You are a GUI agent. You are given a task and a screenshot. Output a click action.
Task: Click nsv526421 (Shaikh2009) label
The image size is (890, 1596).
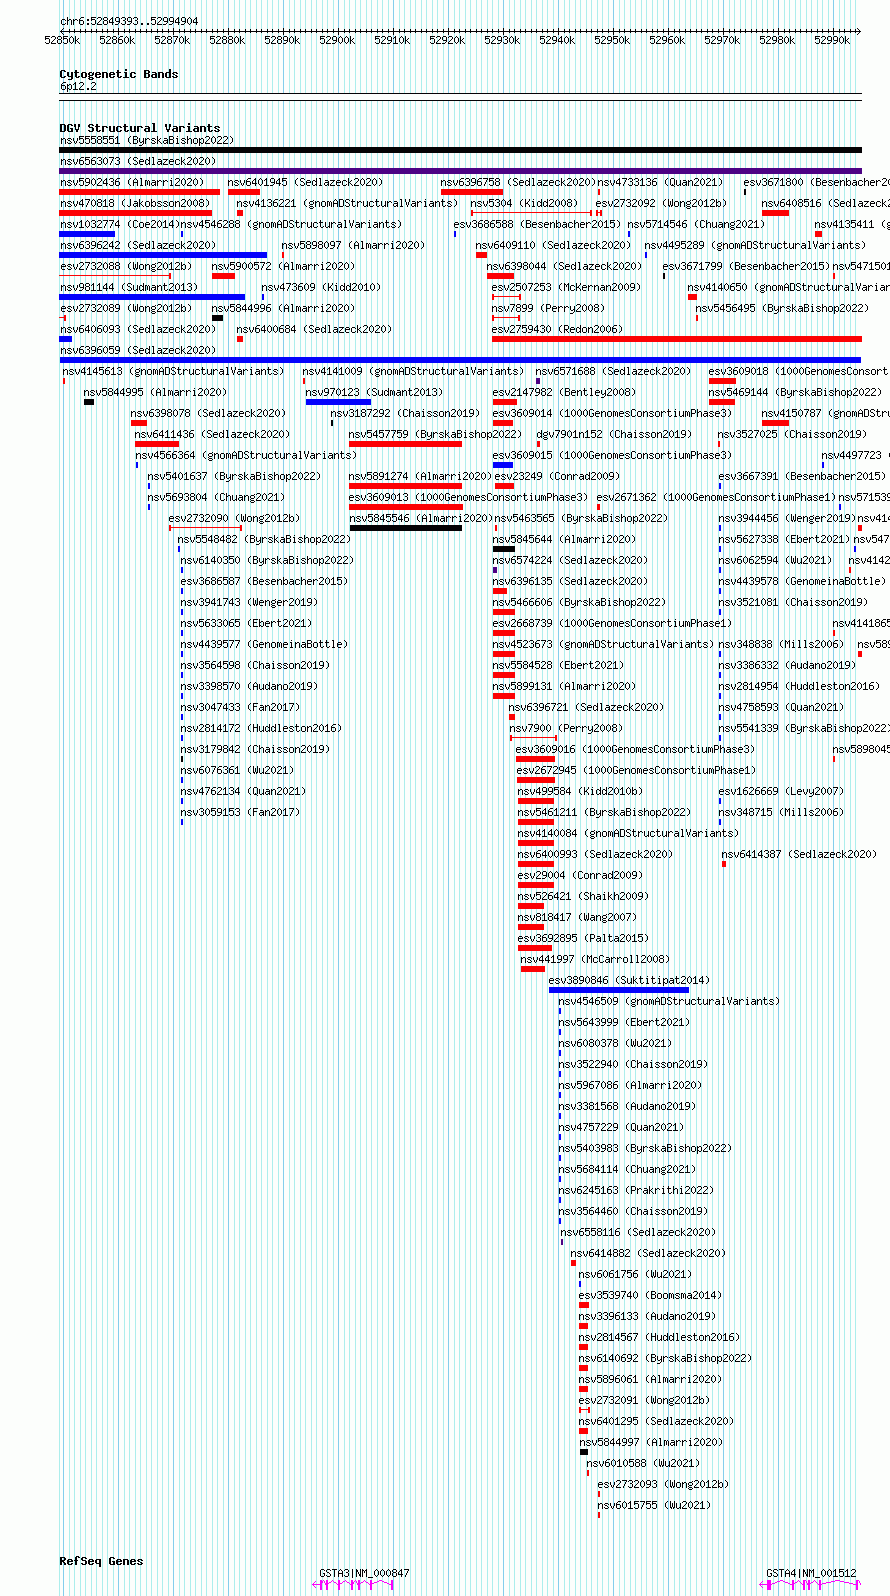tap(583, 897)
